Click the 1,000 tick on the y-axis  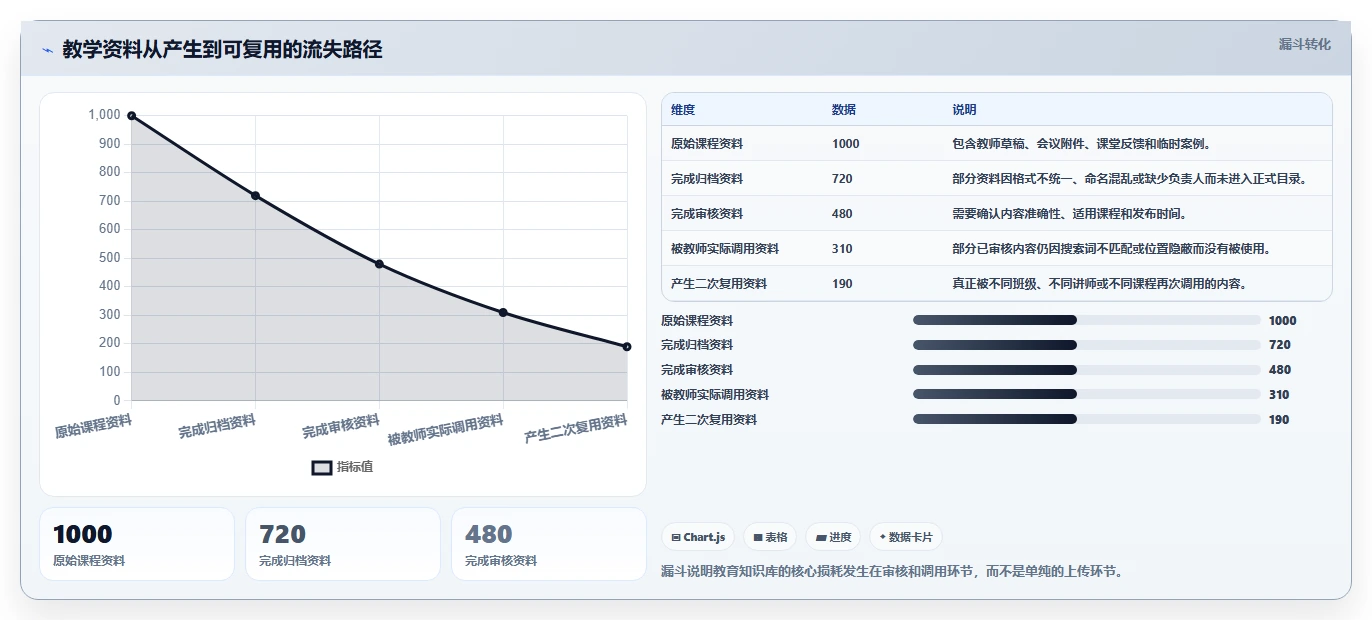(x=104, y=115)
